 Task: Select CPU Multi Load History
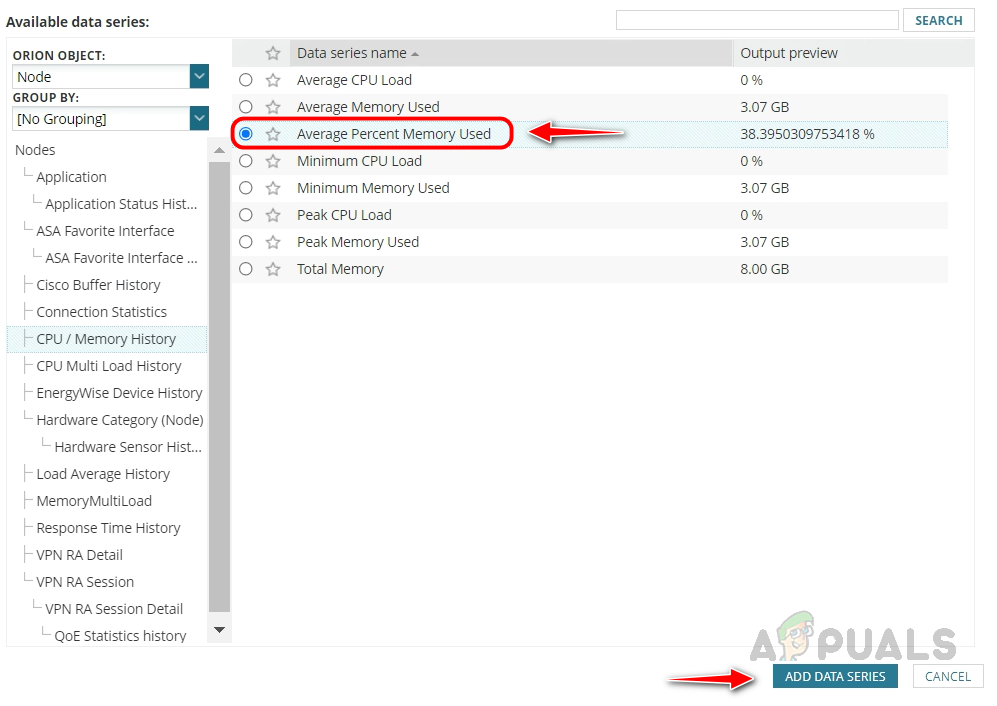[109, 366]
